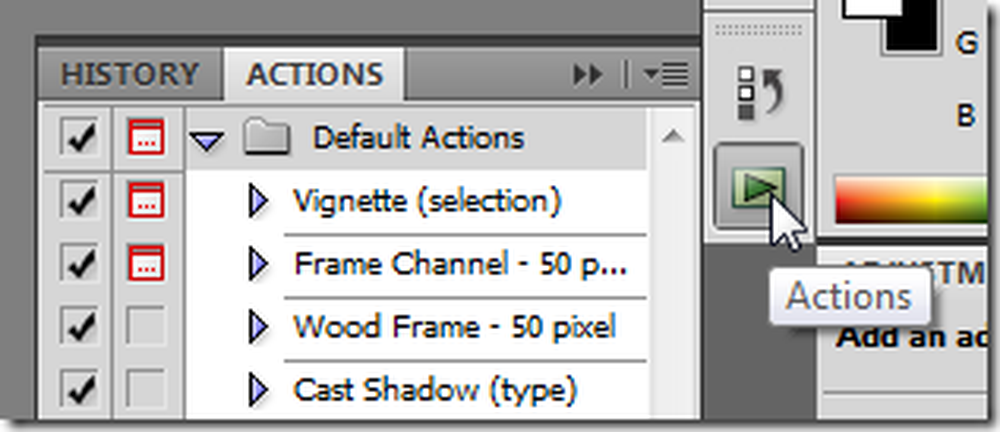The width and height of the screenshot is (1000, 432).
Task: Uncheck the Vignette (selection) checkbox
Action: [x=78, y=201]
